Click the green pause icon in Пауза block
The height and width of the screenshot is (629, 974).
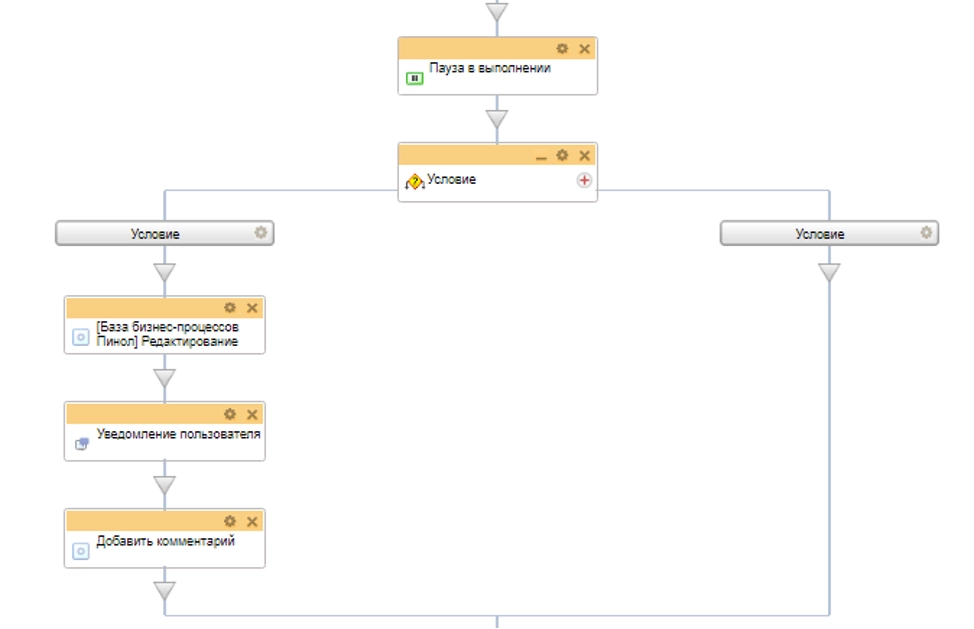pos(414,77)
